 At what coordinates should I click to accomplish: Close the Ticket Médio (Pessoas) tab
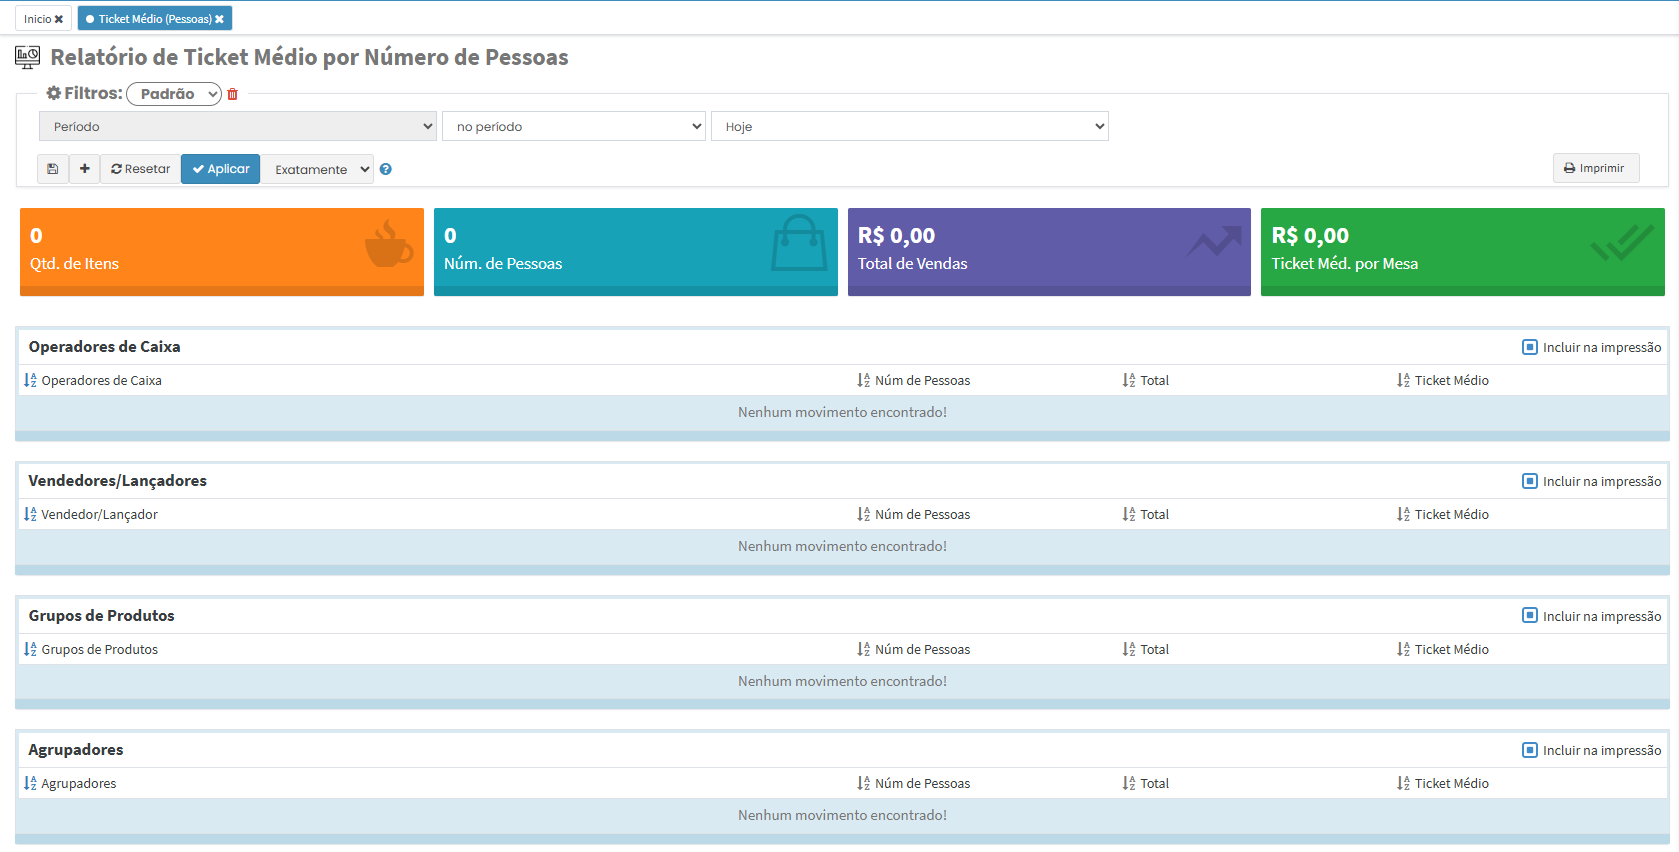tap(220, 19)
